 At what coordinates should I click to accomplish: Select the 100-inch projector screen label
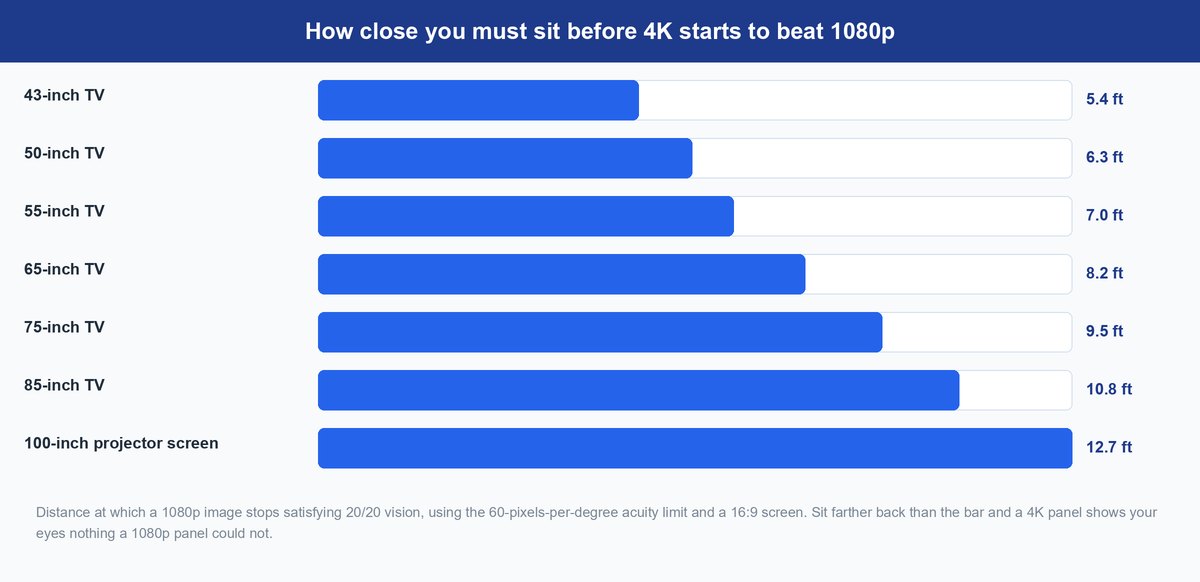coord(121,443)
